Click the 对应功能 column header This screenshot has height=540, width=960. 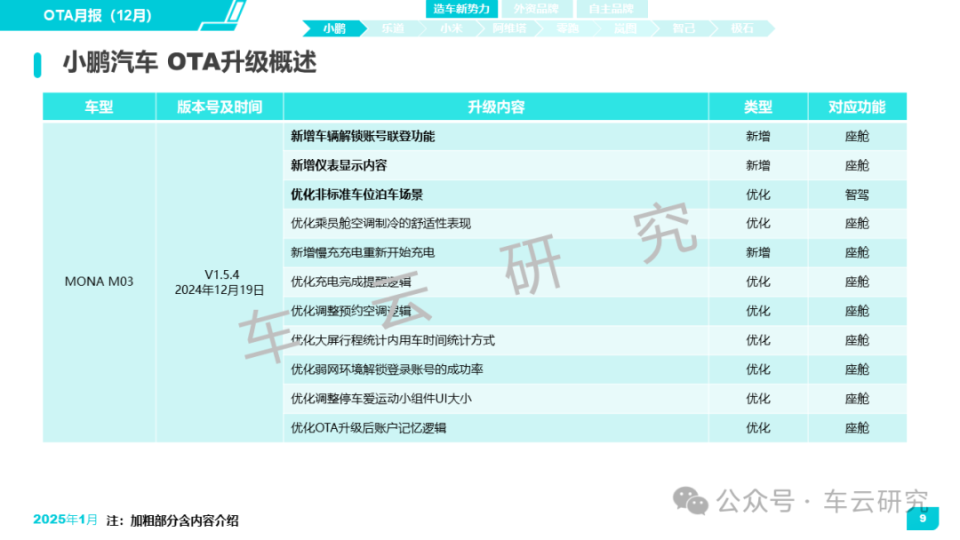tap(857, 107)
